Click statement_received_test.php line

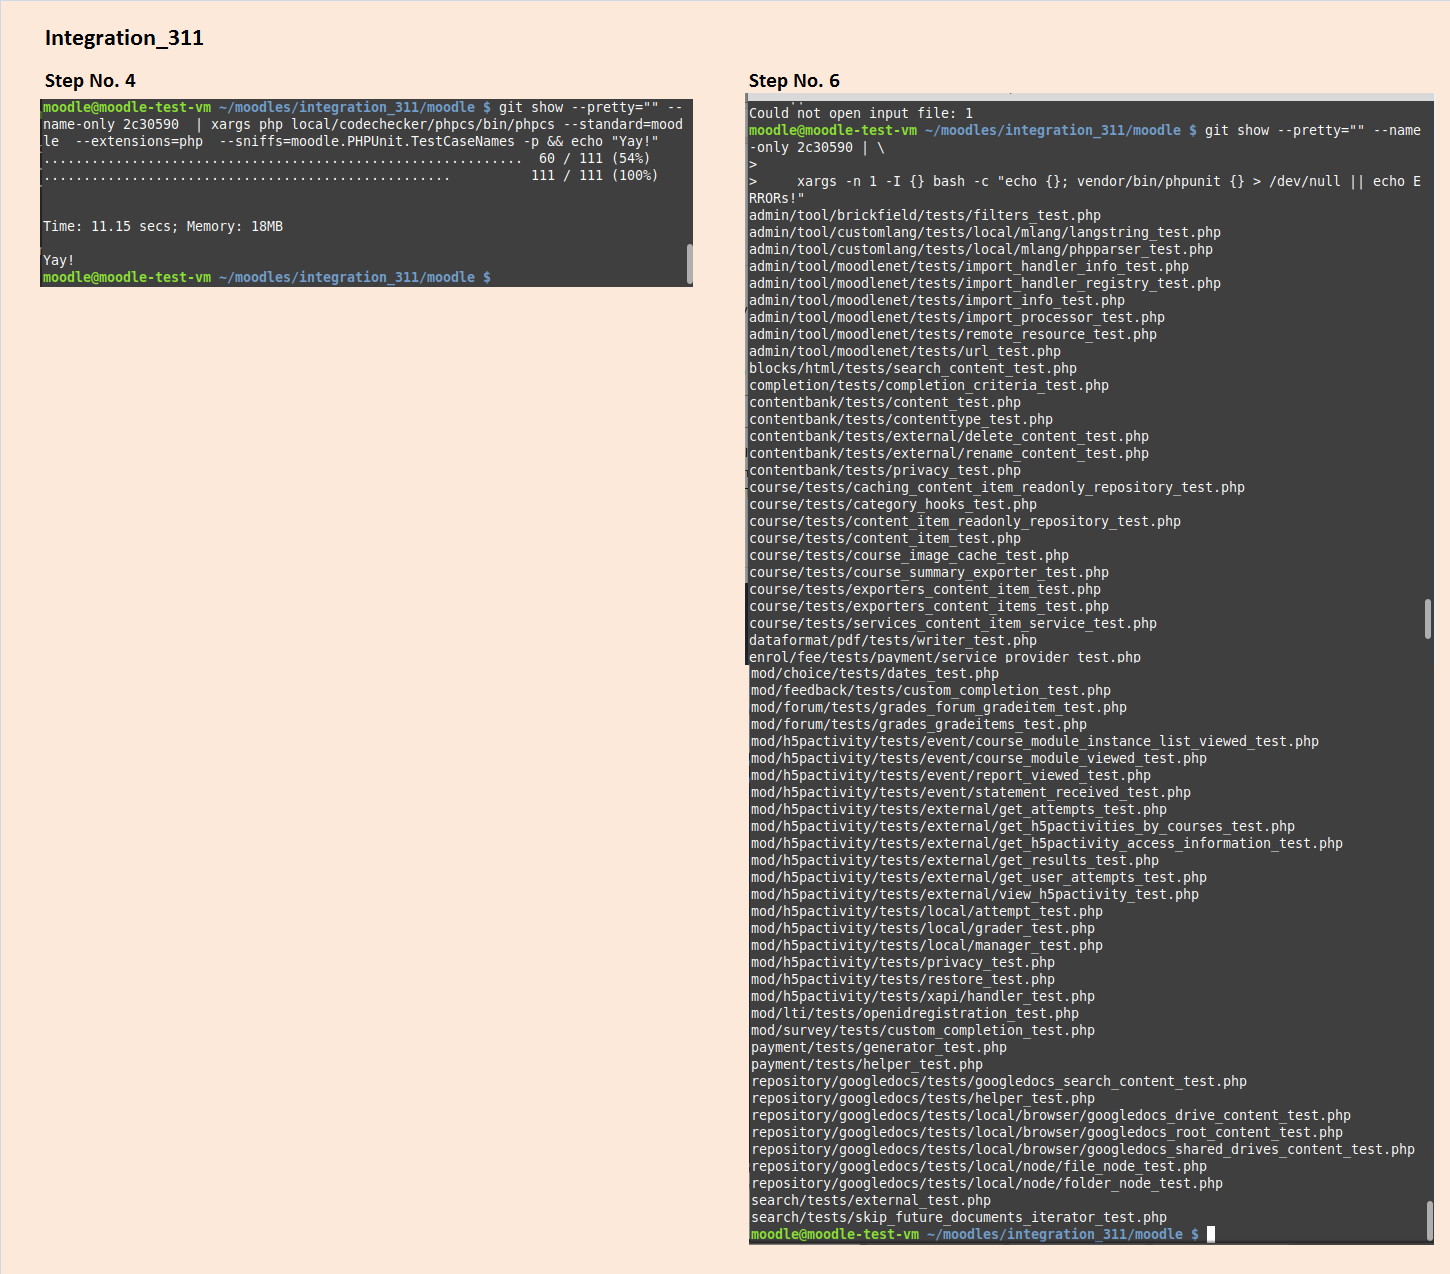tap(971, 793)
